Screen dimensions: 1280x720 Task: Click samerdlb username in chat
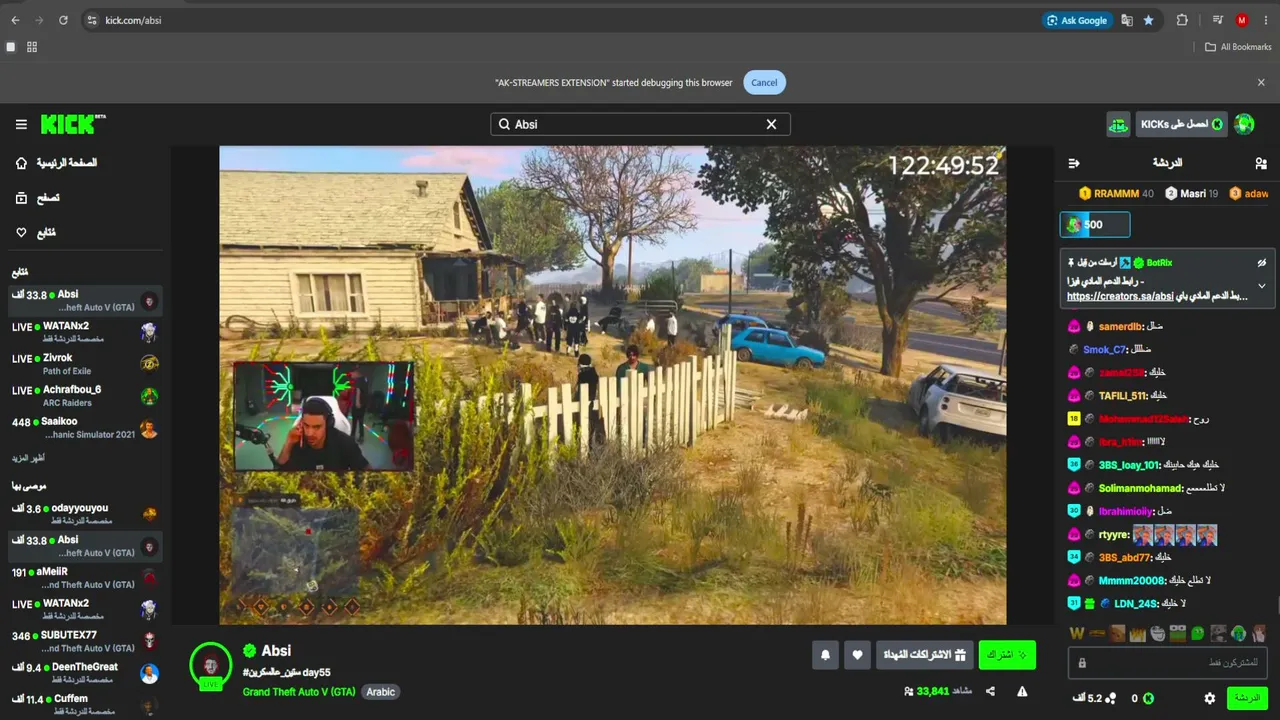[x=1120, y=327]
